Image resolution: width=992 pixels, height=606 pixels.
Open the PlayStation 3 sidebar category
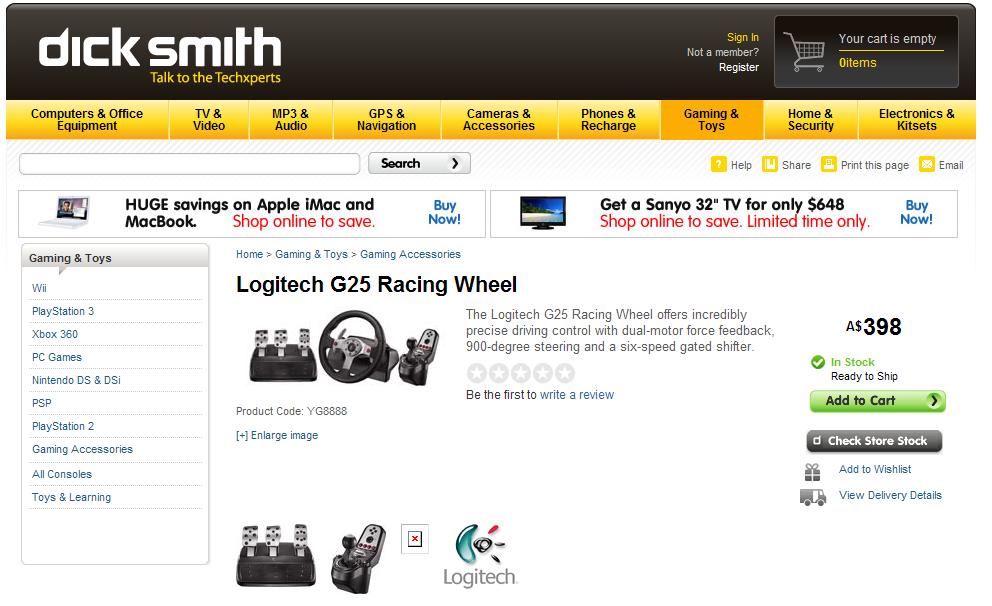click(x=63, y=311)
